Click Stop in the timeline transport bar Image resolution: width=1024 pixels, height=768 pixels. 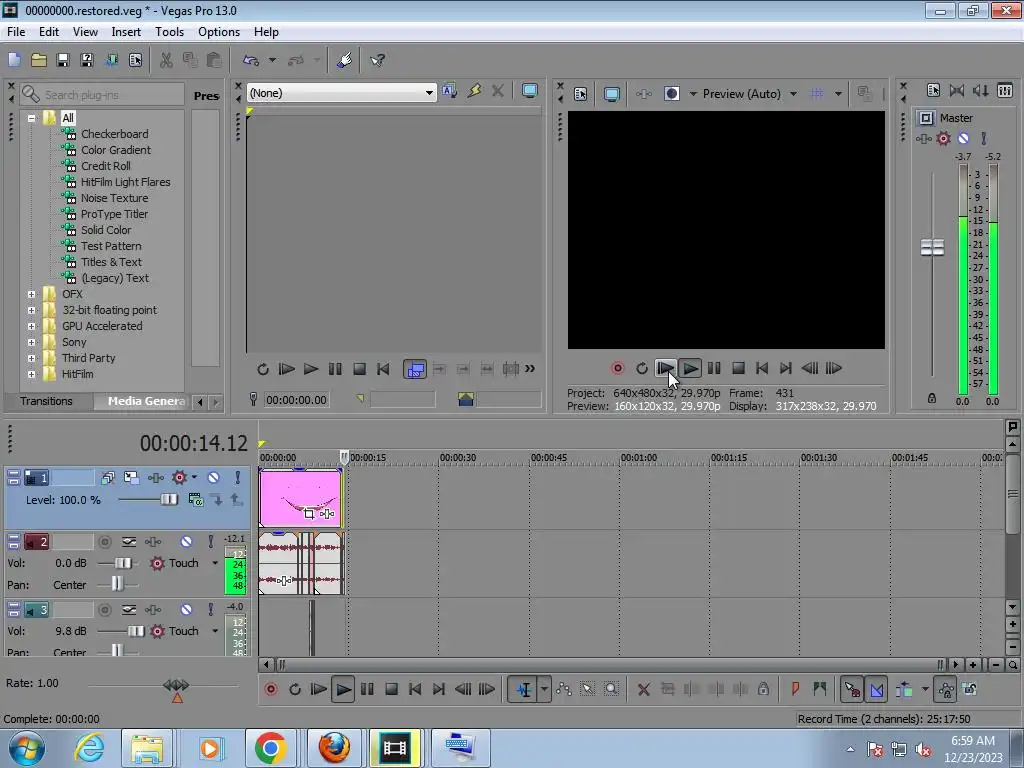pyautogui.click(x=391, y=689)
